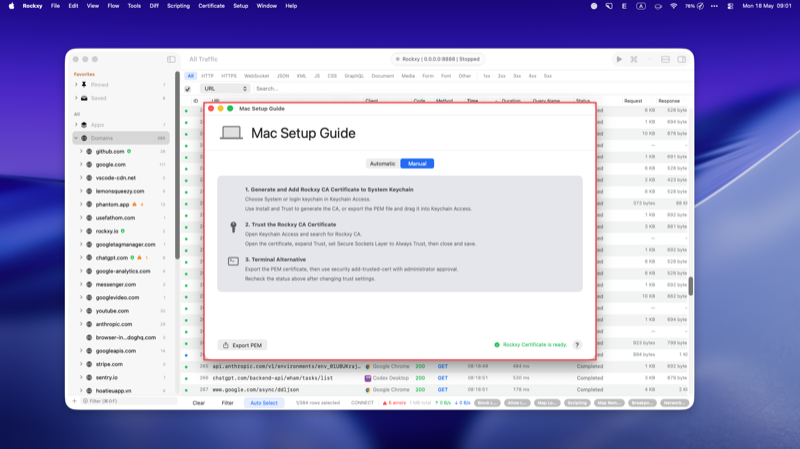Start proxy with the play icon
The image size is (800, 449).
619,59
